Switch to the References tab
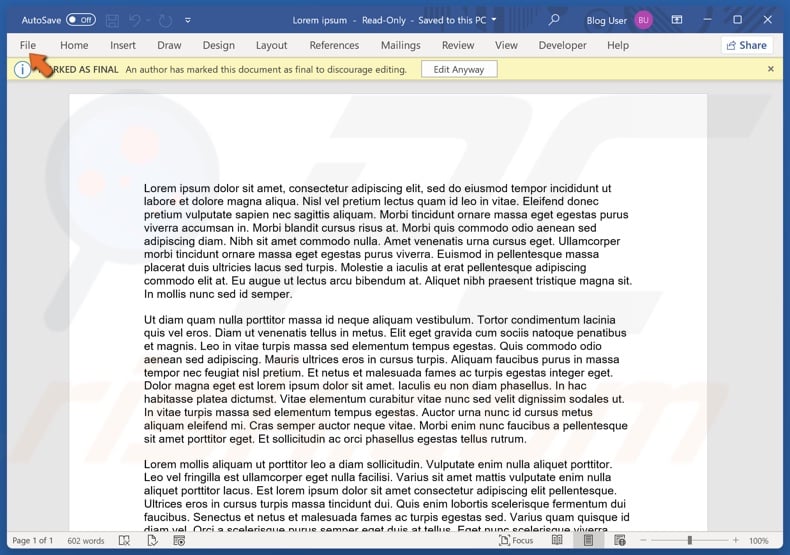This screenshot has width=790, height=555. (334, 45)
